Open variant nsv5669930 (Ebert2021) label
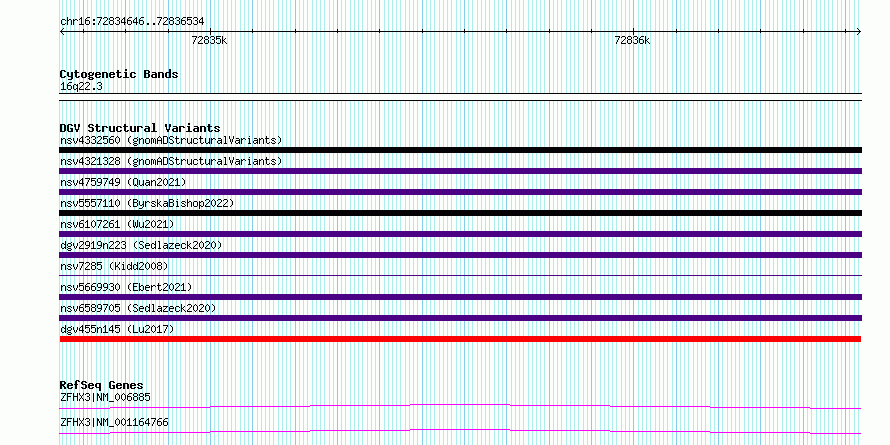The image size is (890, 445). coord(126,287)
